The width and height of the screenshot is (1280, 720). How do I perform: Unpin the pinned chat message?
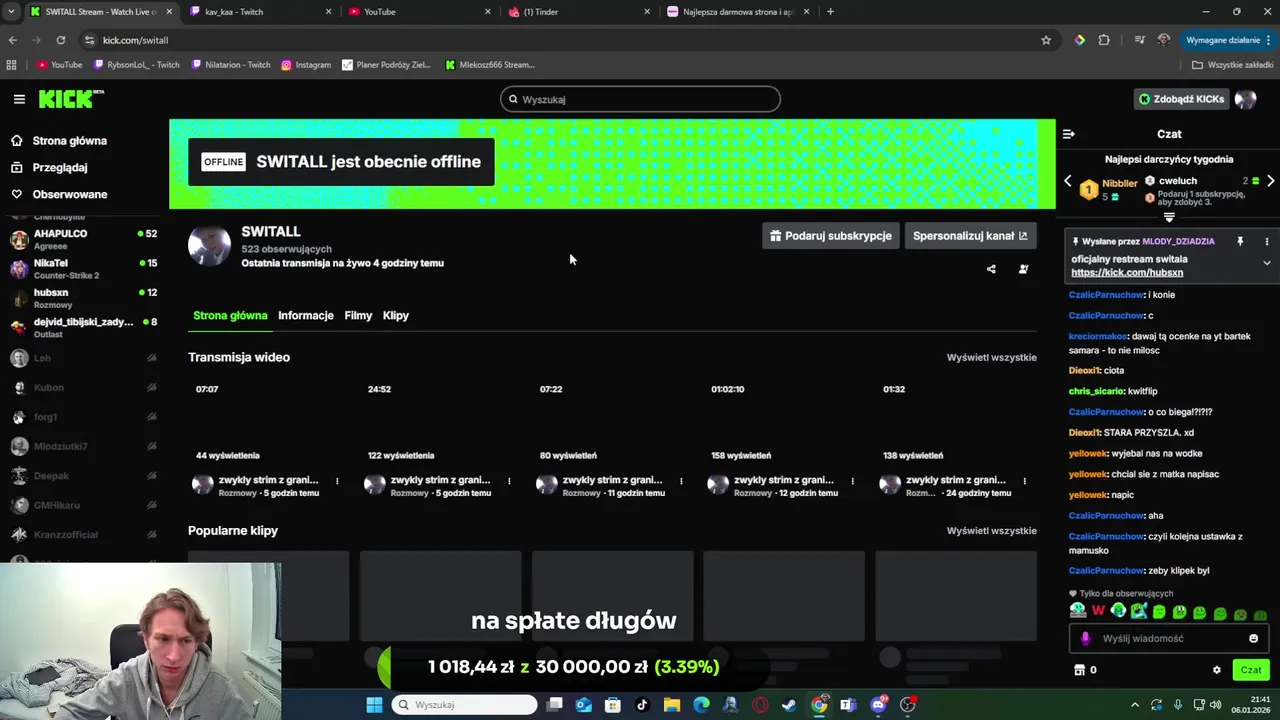click(1240, 241)
